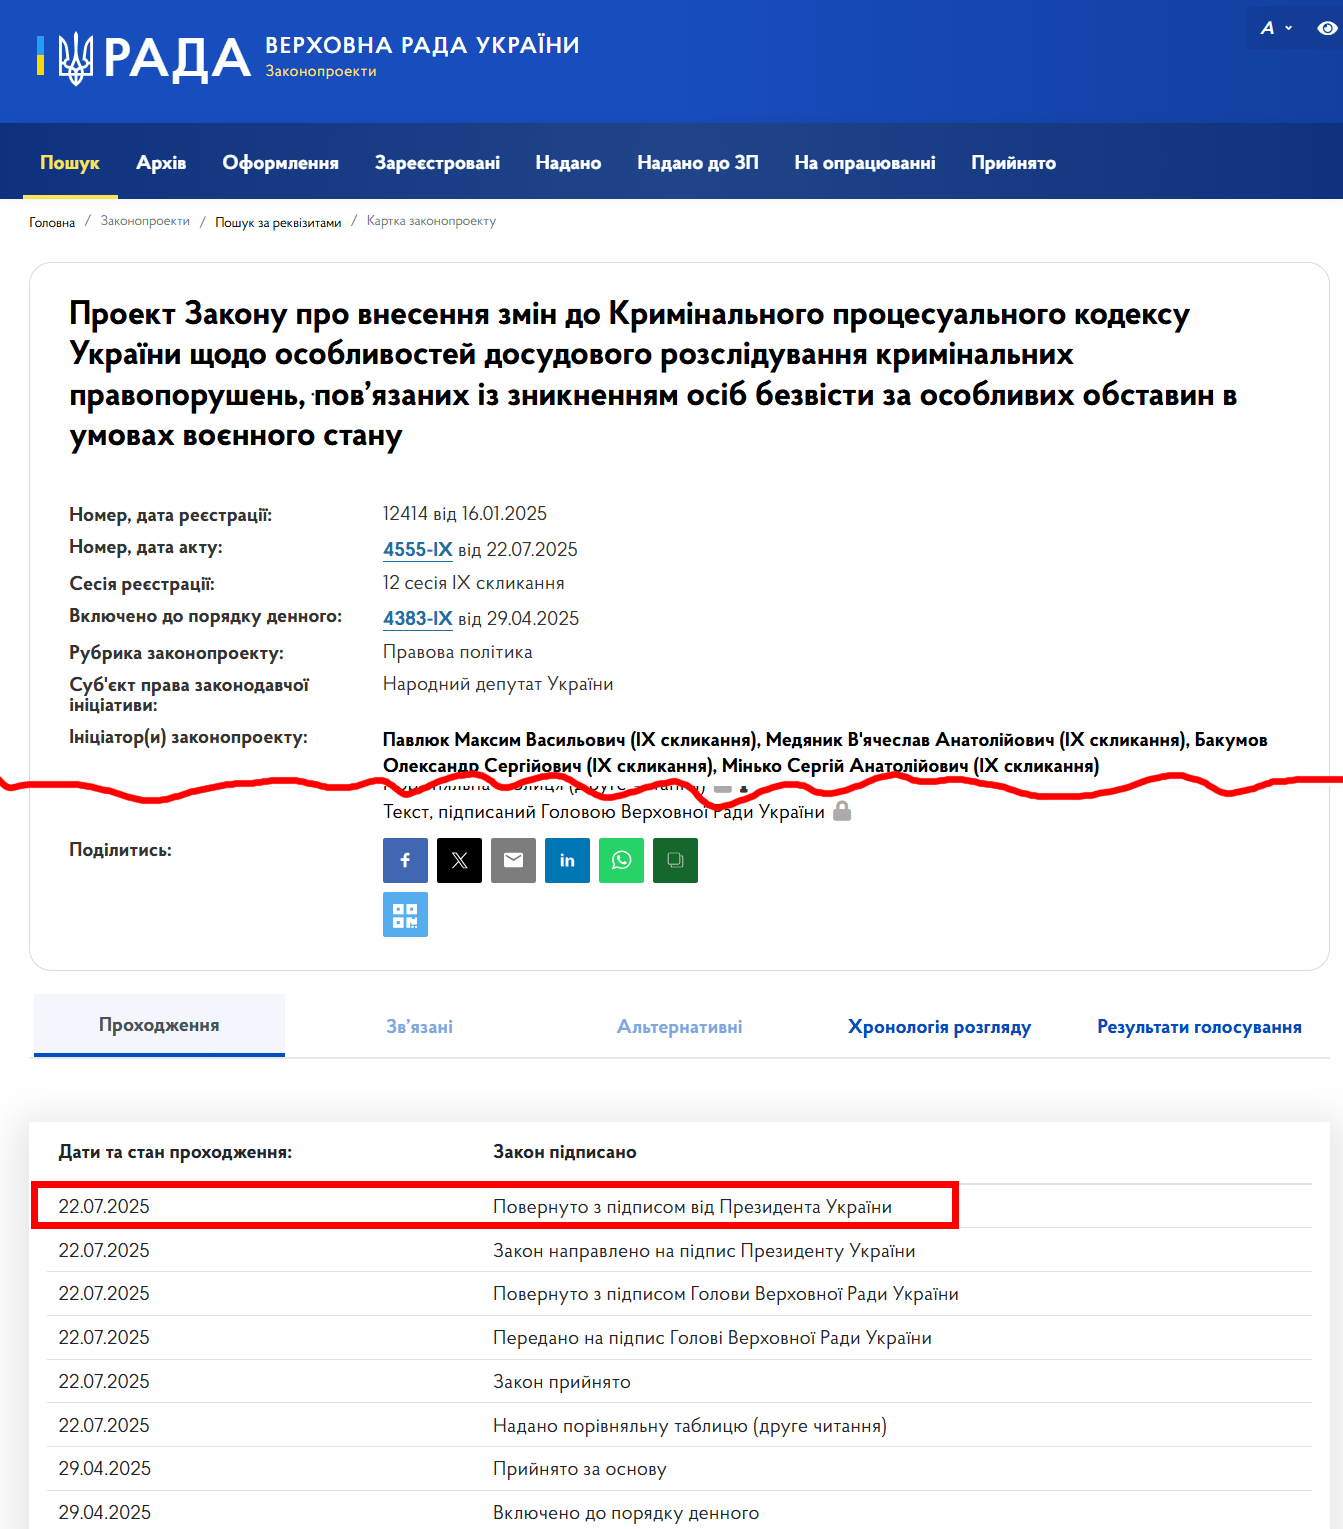Screen dimensions: 1343x1529
Task: Go to 'Головна' in breadcrumbs
Action: tap(52, 222)
